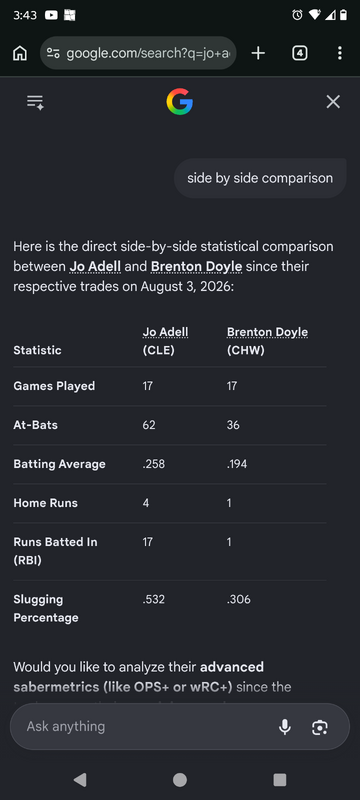Close AI Mode with the X button

(x=333, y=102)
